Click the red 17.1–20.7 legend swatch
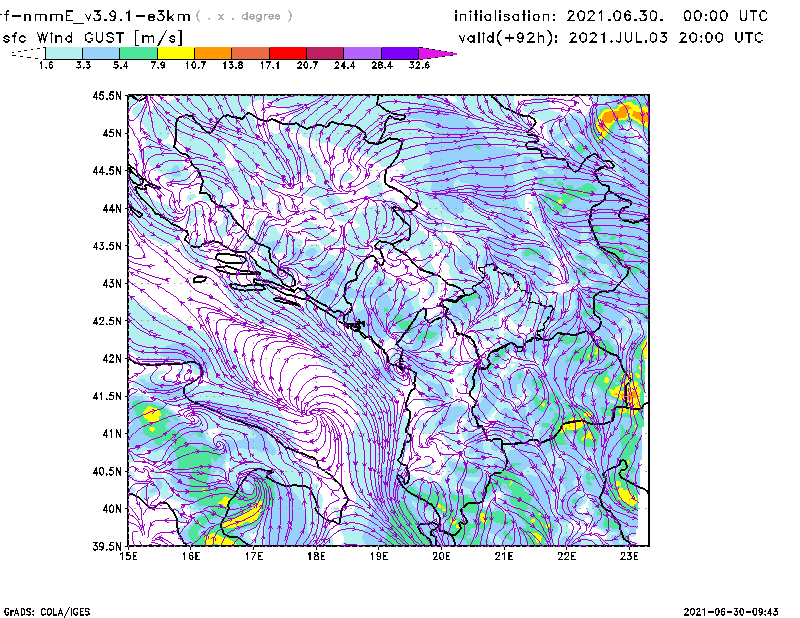This screenshot has height=618, width=800. [x=288, y=53]
